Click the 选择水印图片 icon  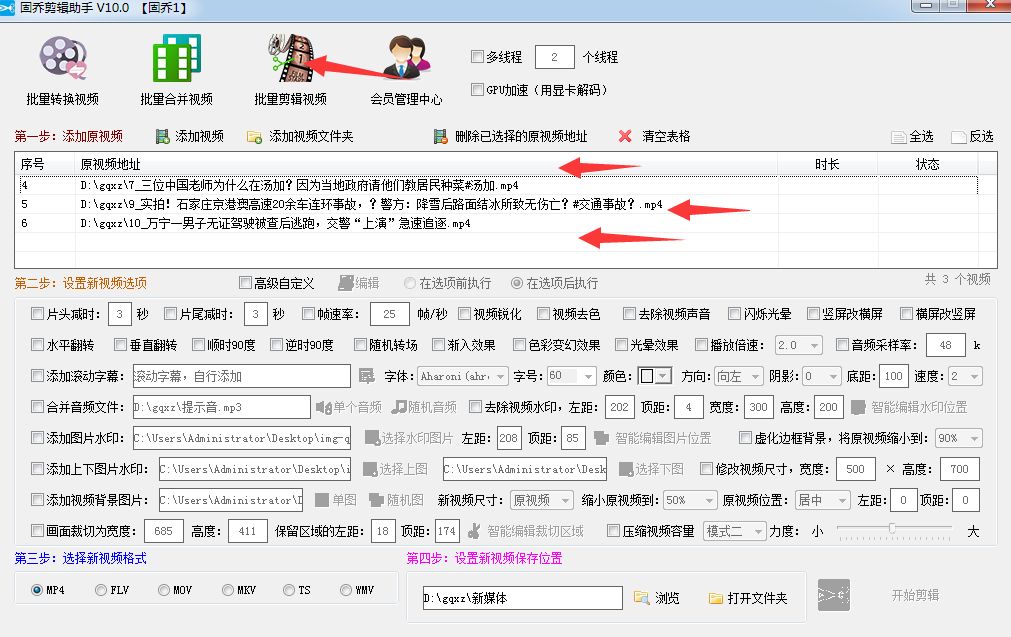coord(372,438)
